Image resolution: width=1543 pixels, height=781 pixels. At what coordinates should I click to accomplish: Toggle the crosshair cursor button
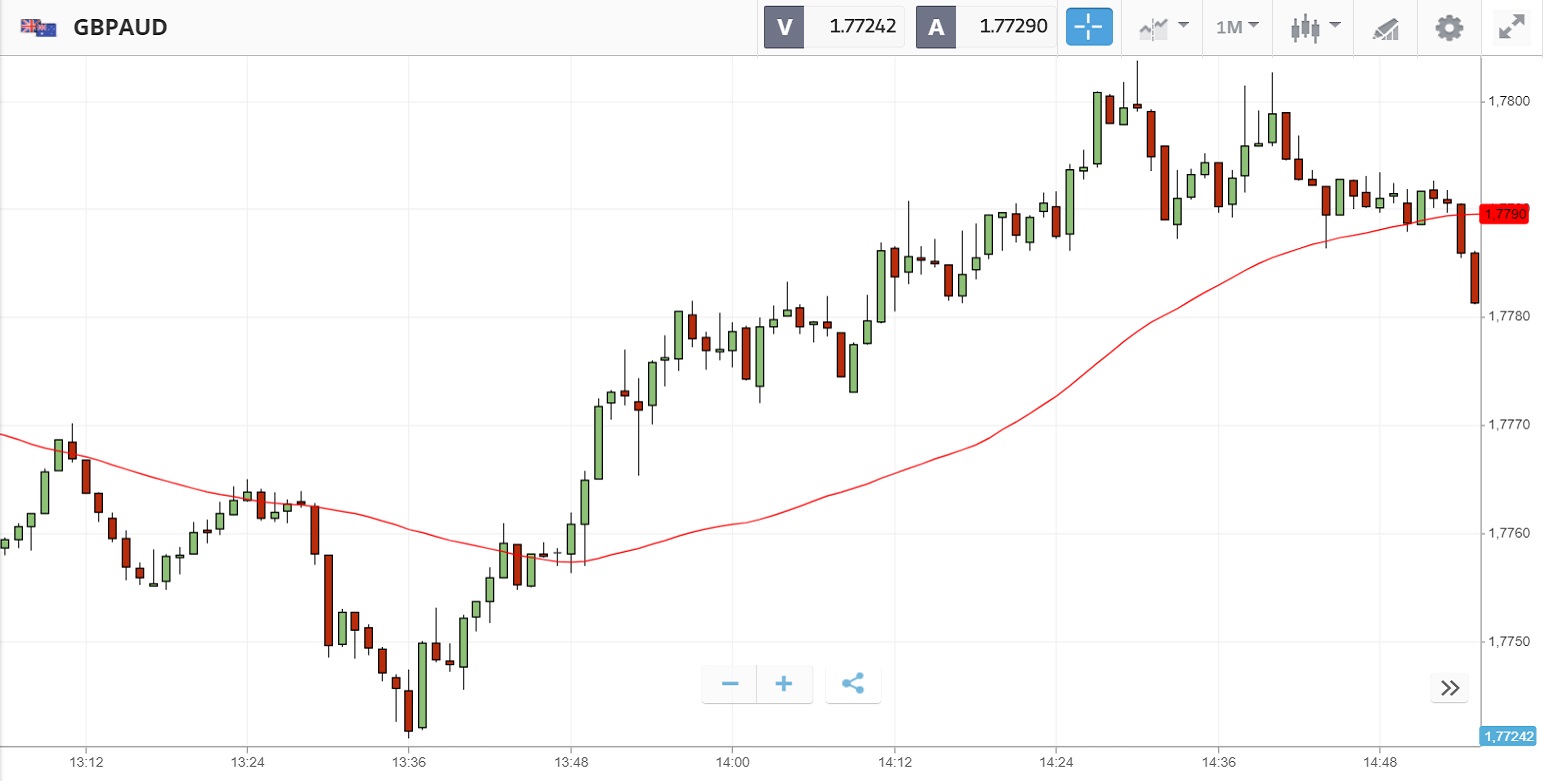pyautogui.click(x=1089, y=27)
